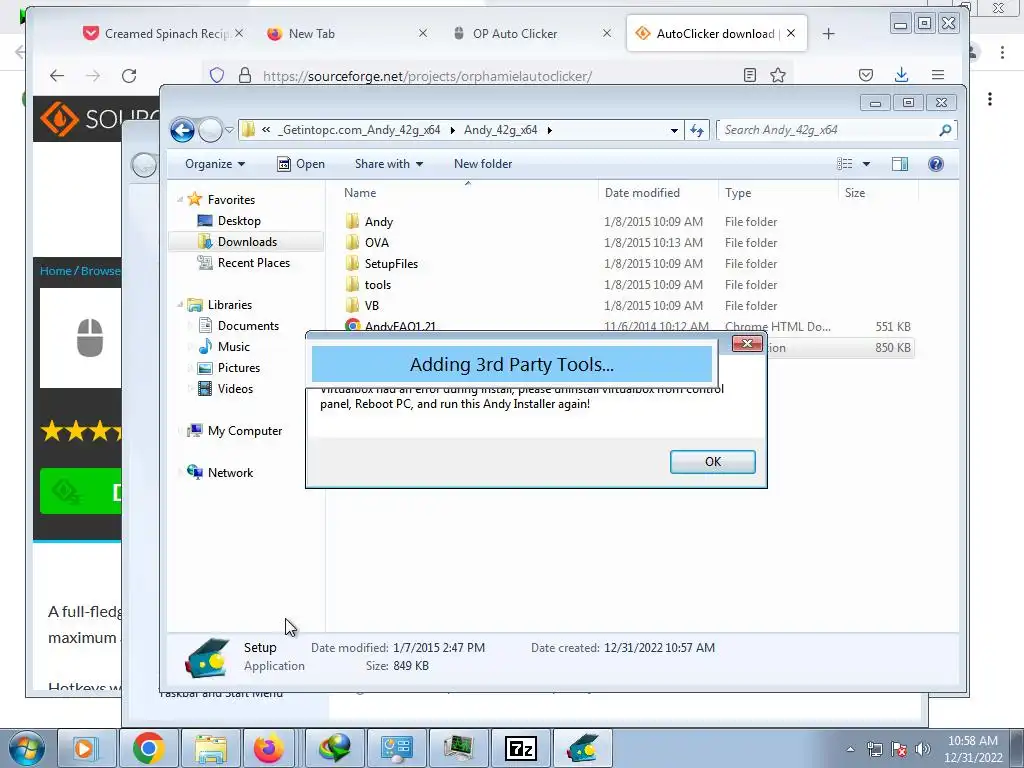Collapse the Favorites tree group
Viewport: 1024px width, 768px height.
point(180,200)
